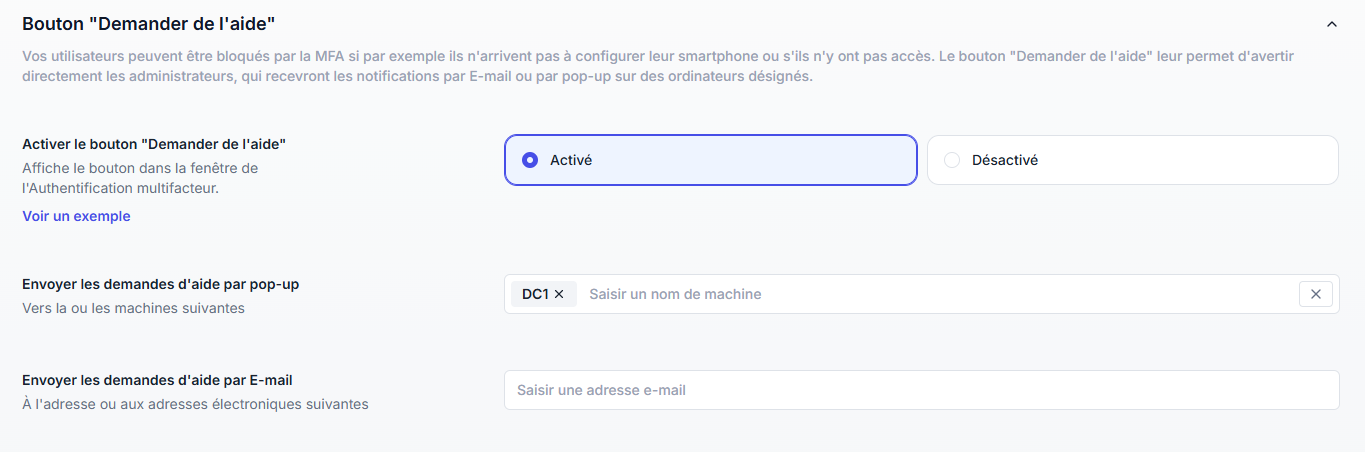Collapse the "Demander de l'aide" section chevron

point(1331,24)
